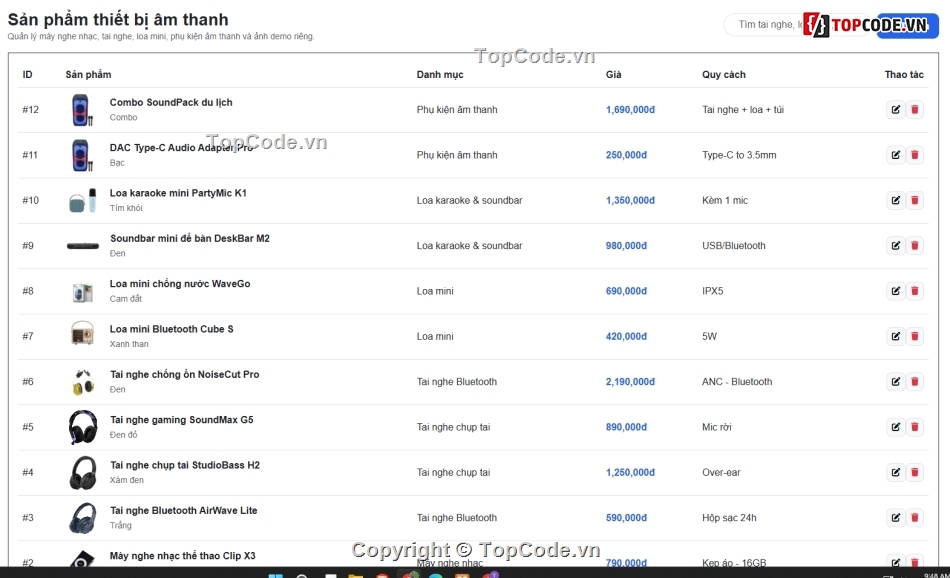Click the Giá column header
The image size is (950, 578).
(x=614, y=75)
